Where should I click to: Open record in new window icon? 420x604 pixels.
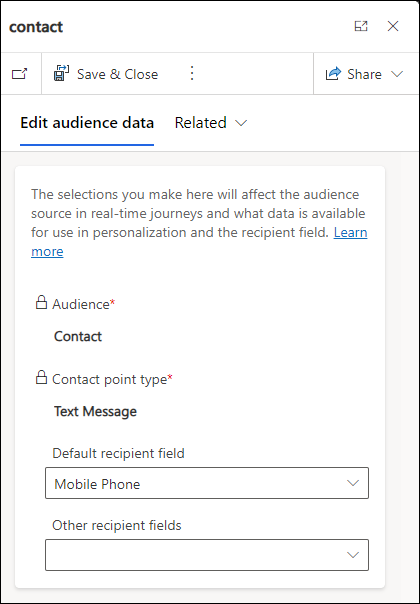click(20, 74)
